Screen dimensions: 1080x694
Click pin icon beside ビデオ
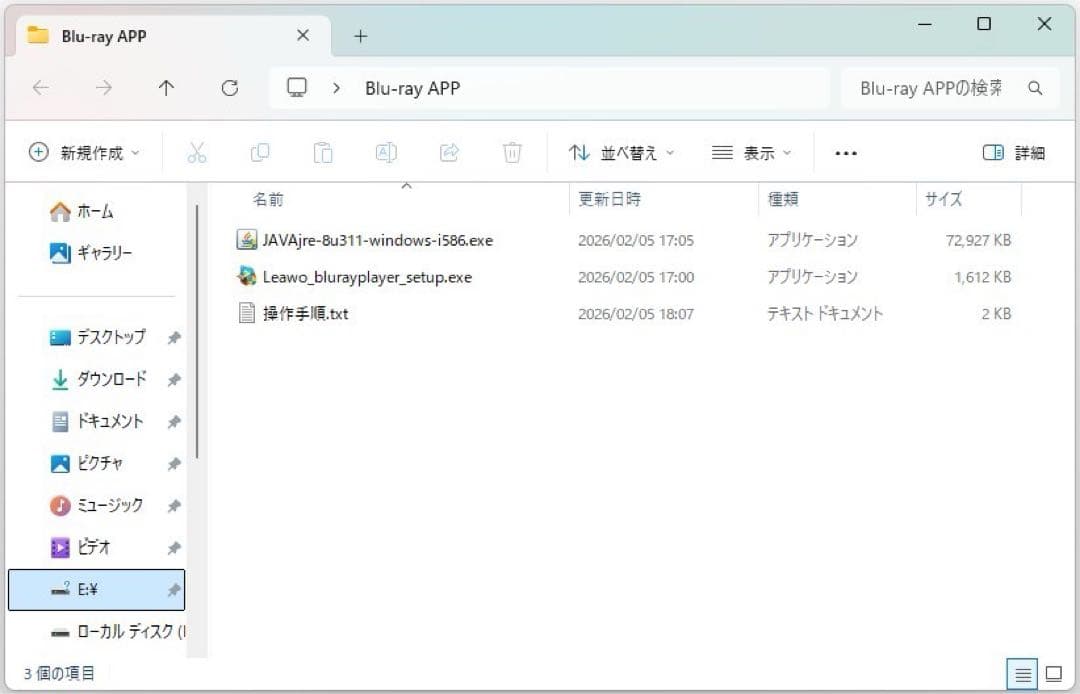pos(174,548)
